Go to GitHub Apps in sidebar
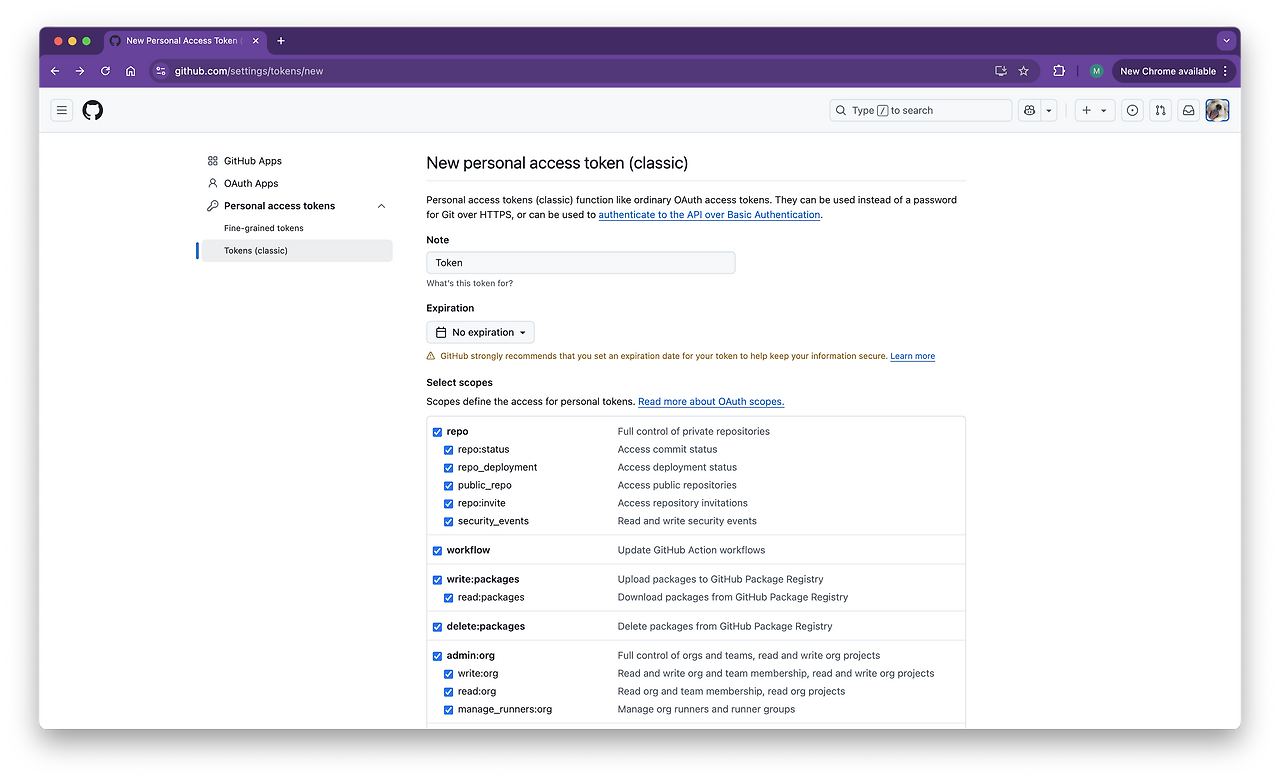 coord(252,161)
